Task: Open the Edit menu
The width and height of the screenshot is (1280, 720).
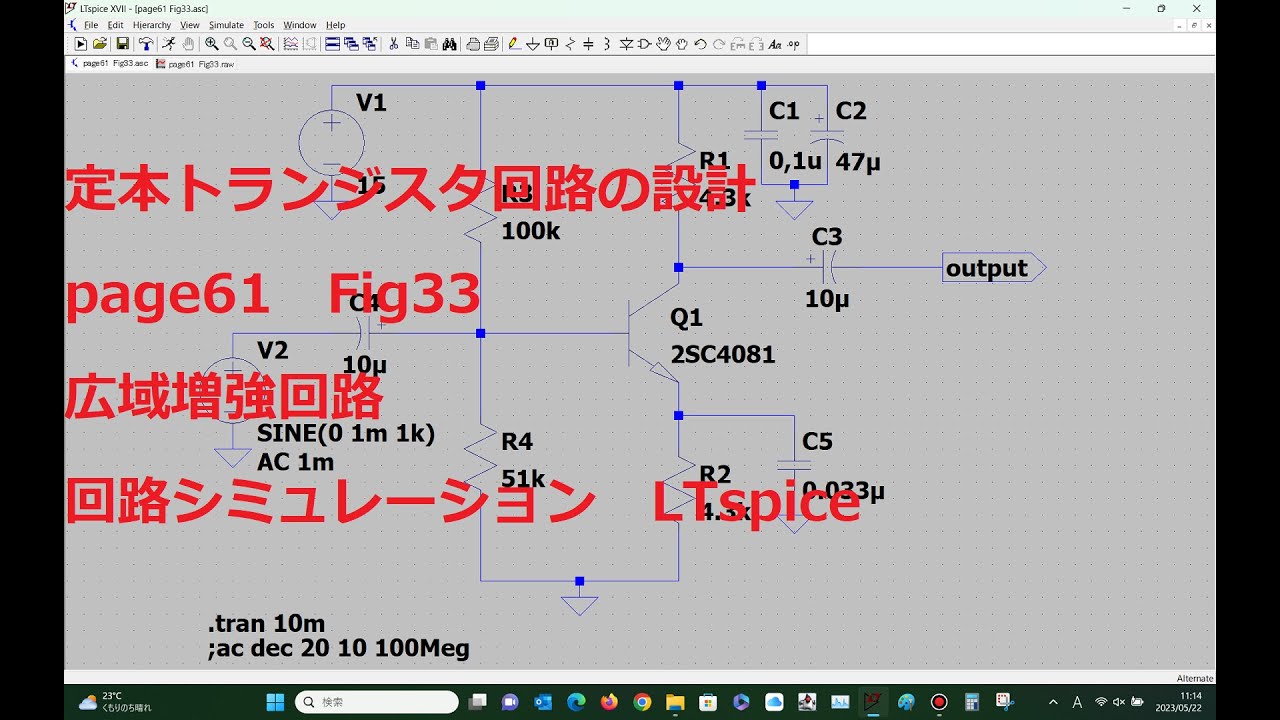Action: coord(116,25)
